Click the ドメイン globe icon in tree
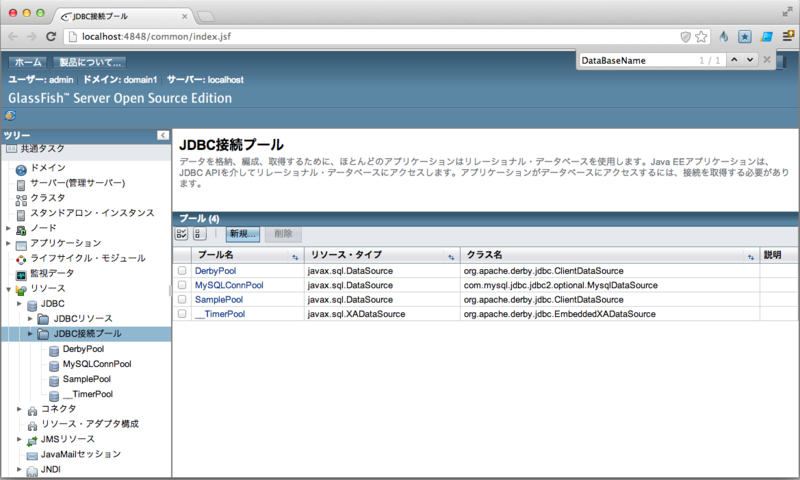Image resolution: width=800 pixels, height=480 pixels. point(21,169)
